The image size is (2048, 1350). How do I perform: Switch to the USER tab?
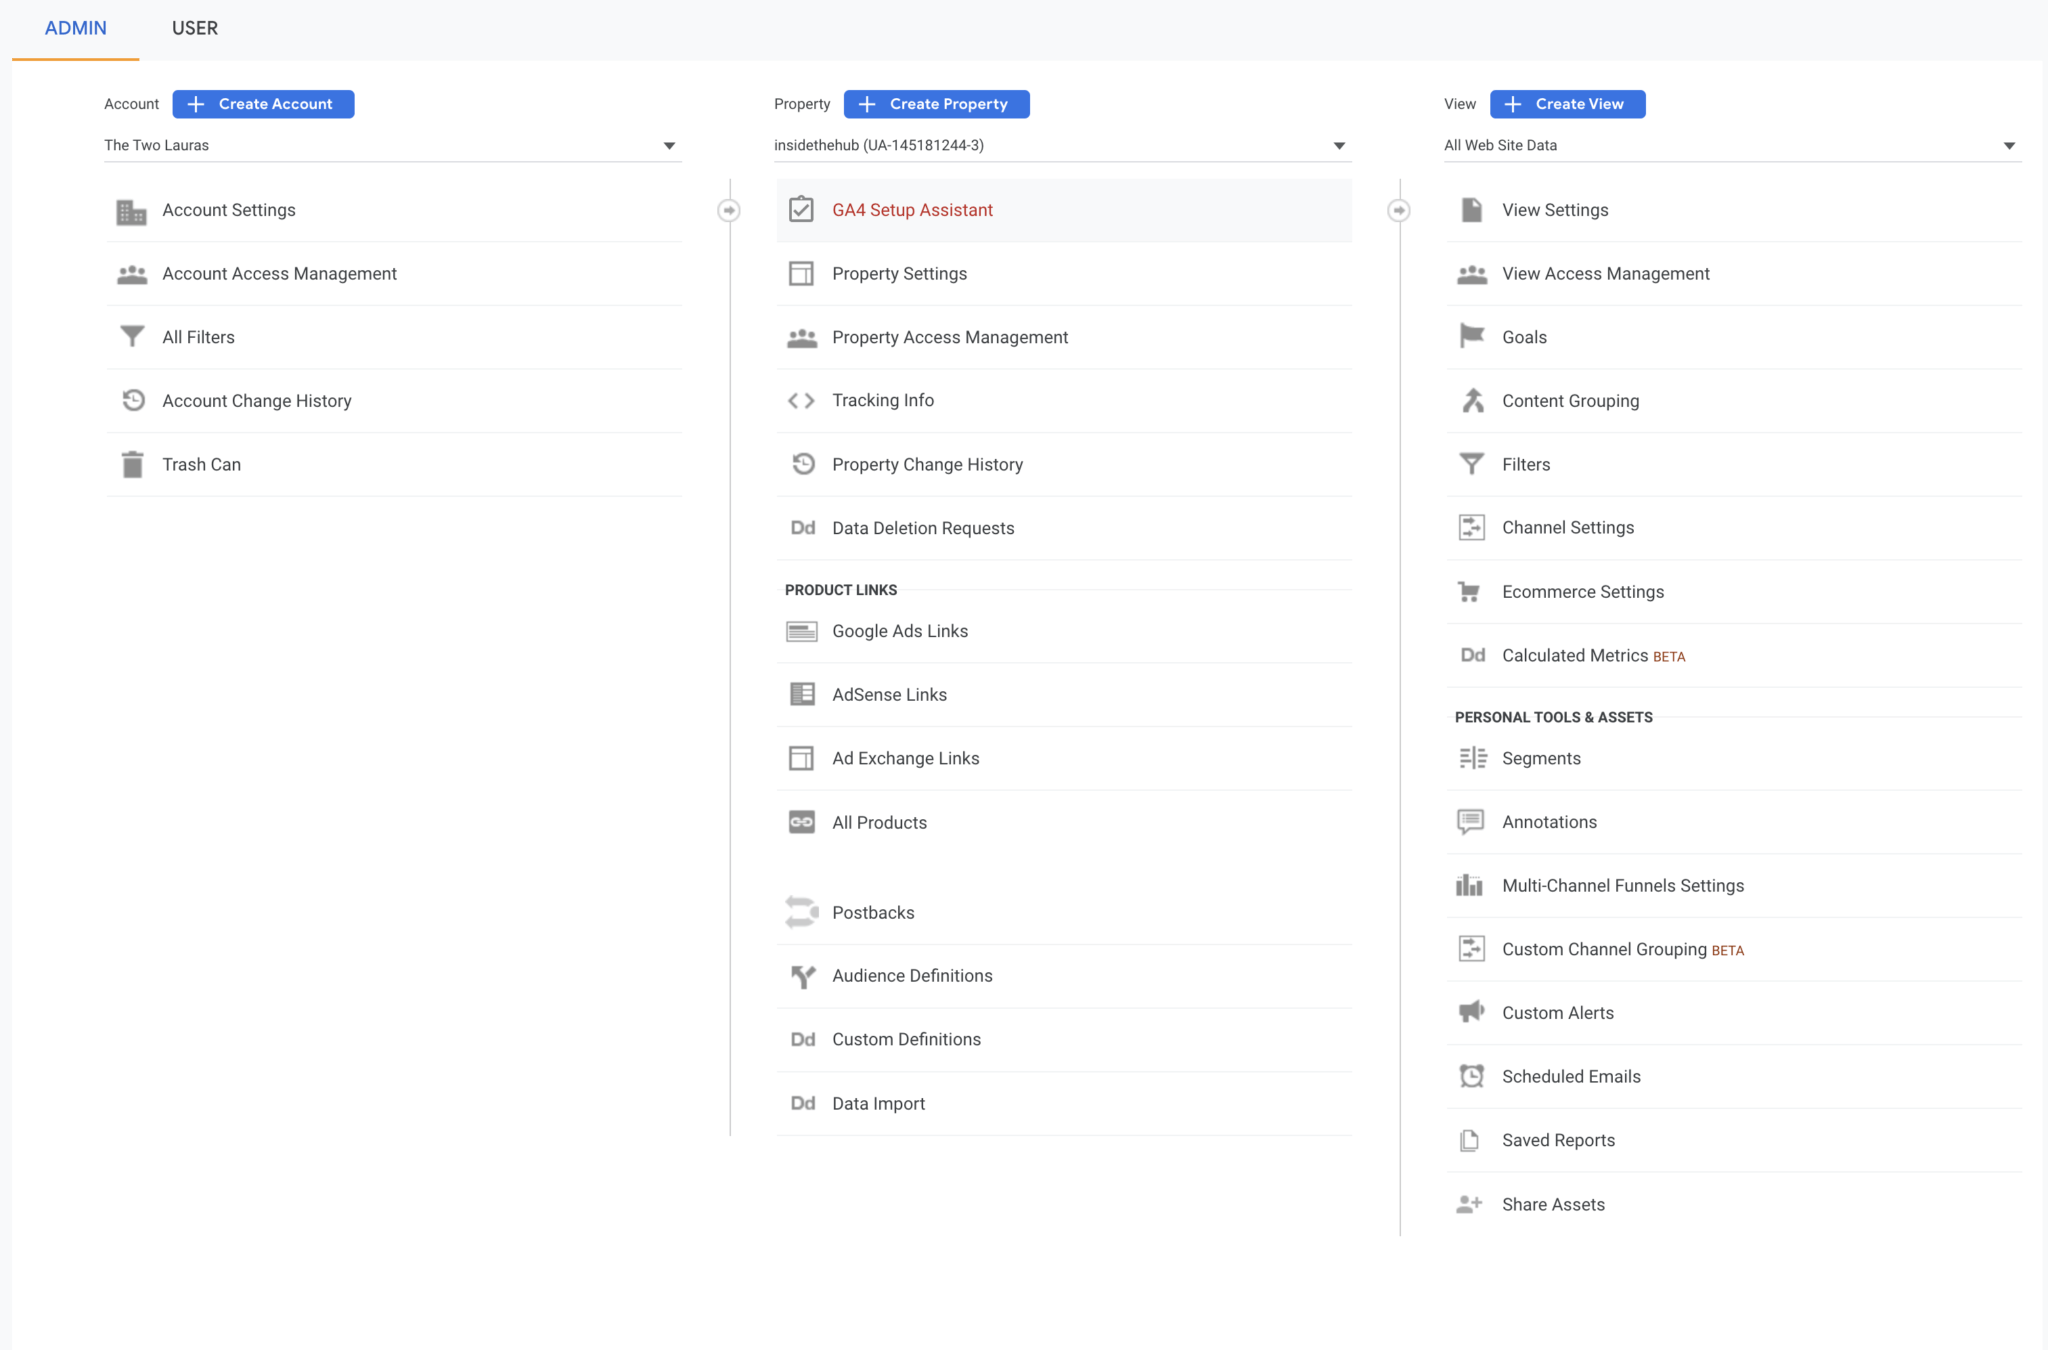pyautogui.click(x=194, y=28)
